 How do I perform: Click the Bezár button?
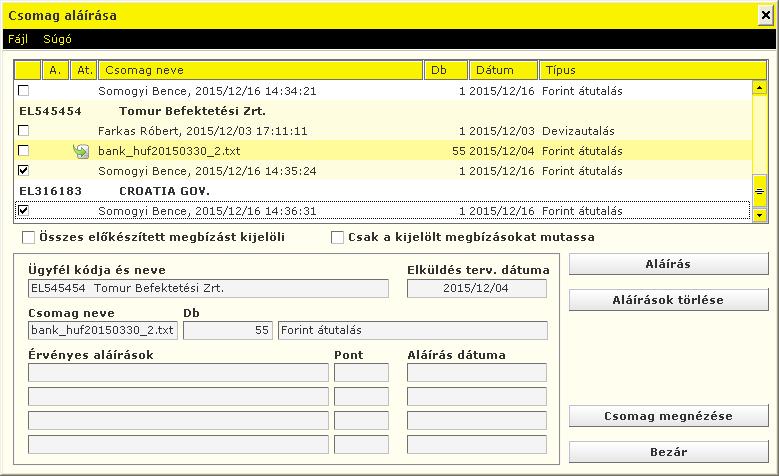[668, 452]
